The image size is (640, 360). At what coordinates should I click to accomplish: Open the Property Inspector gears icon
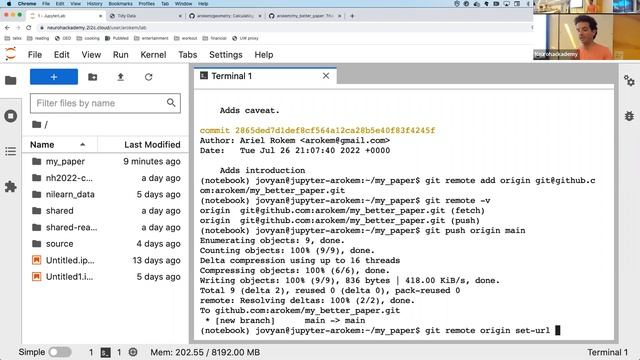pyautogui.click(x=629, y=81)
